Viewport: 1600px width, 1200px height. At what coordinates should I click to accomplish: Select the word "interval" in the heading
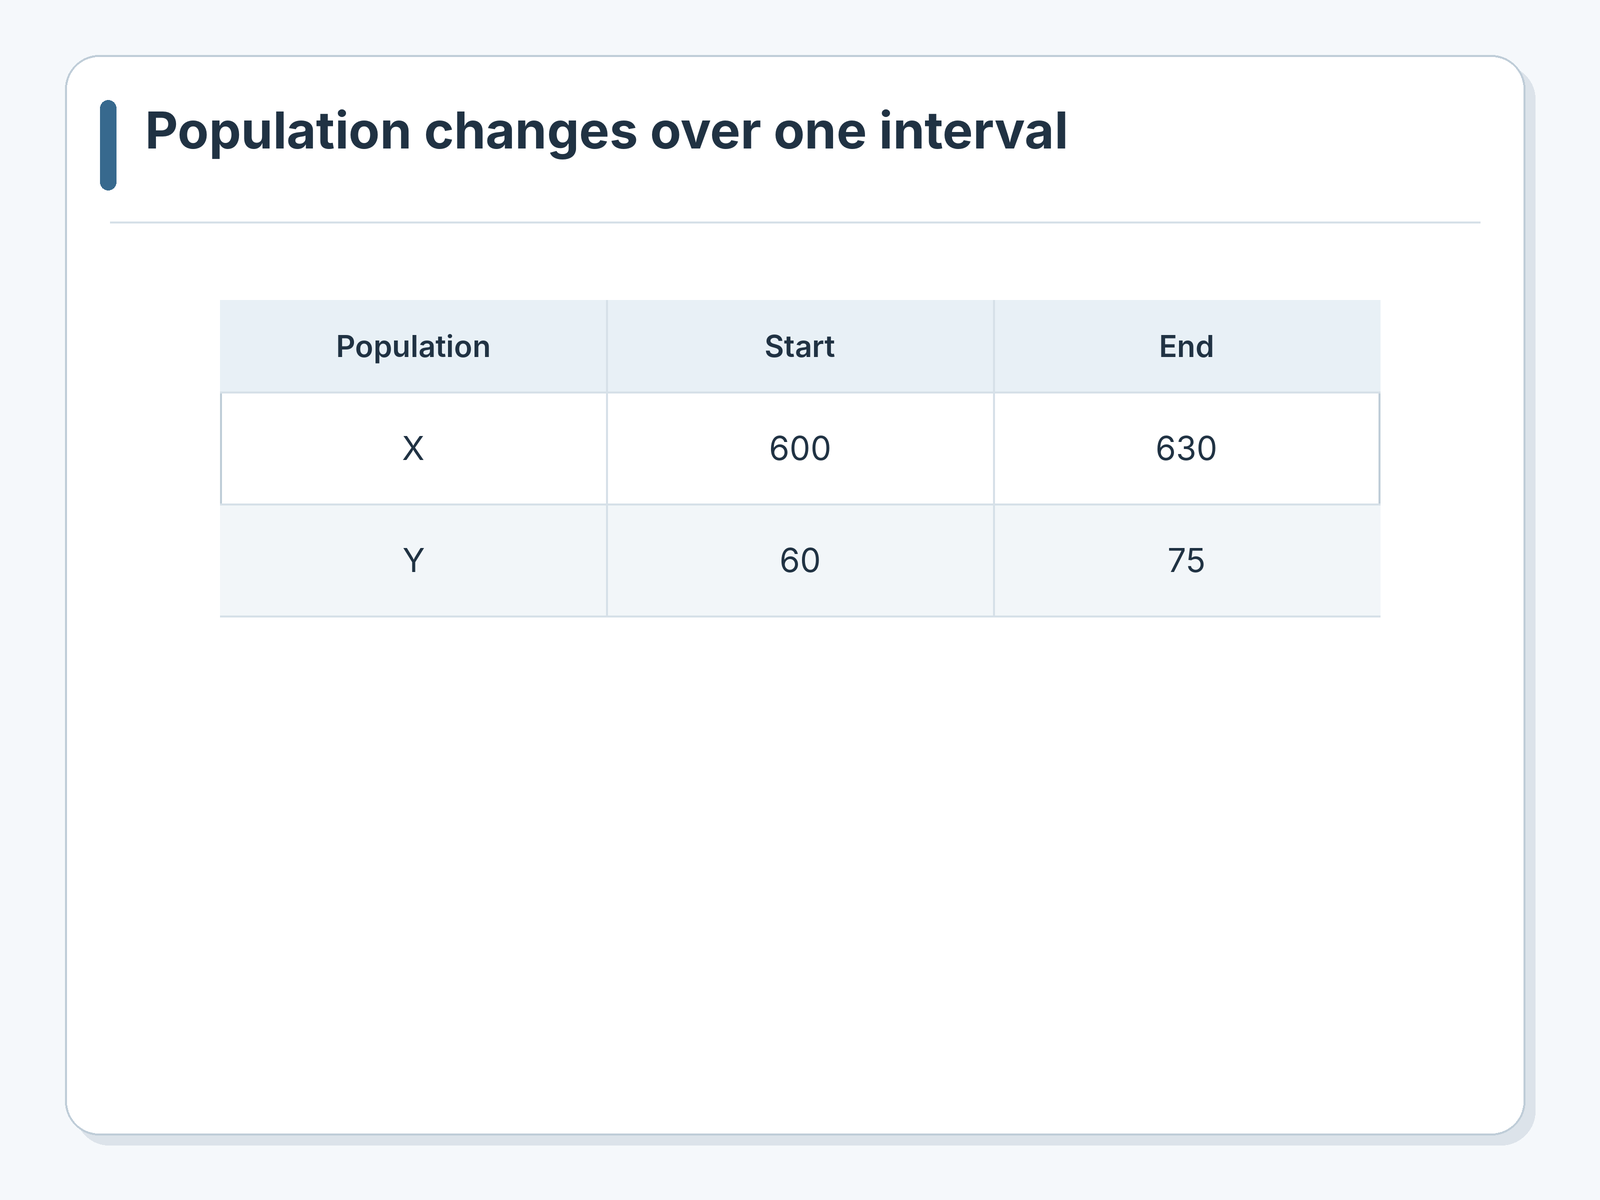click(x=973, y=131)
